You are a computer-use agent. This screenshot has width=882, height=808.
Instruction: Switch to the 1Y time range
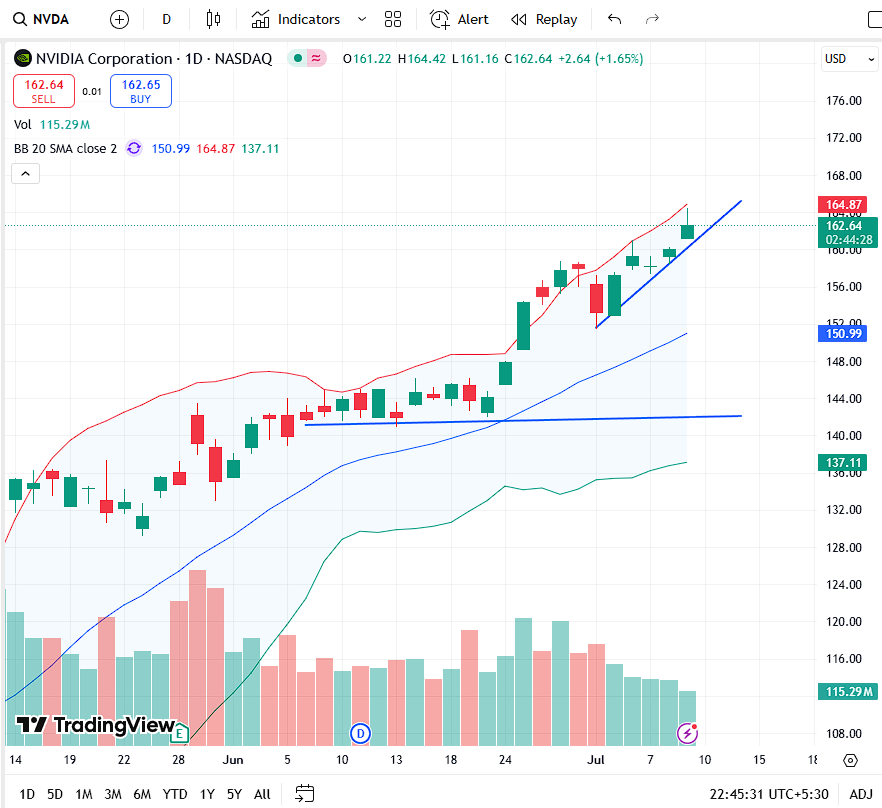tap(207, 794)
